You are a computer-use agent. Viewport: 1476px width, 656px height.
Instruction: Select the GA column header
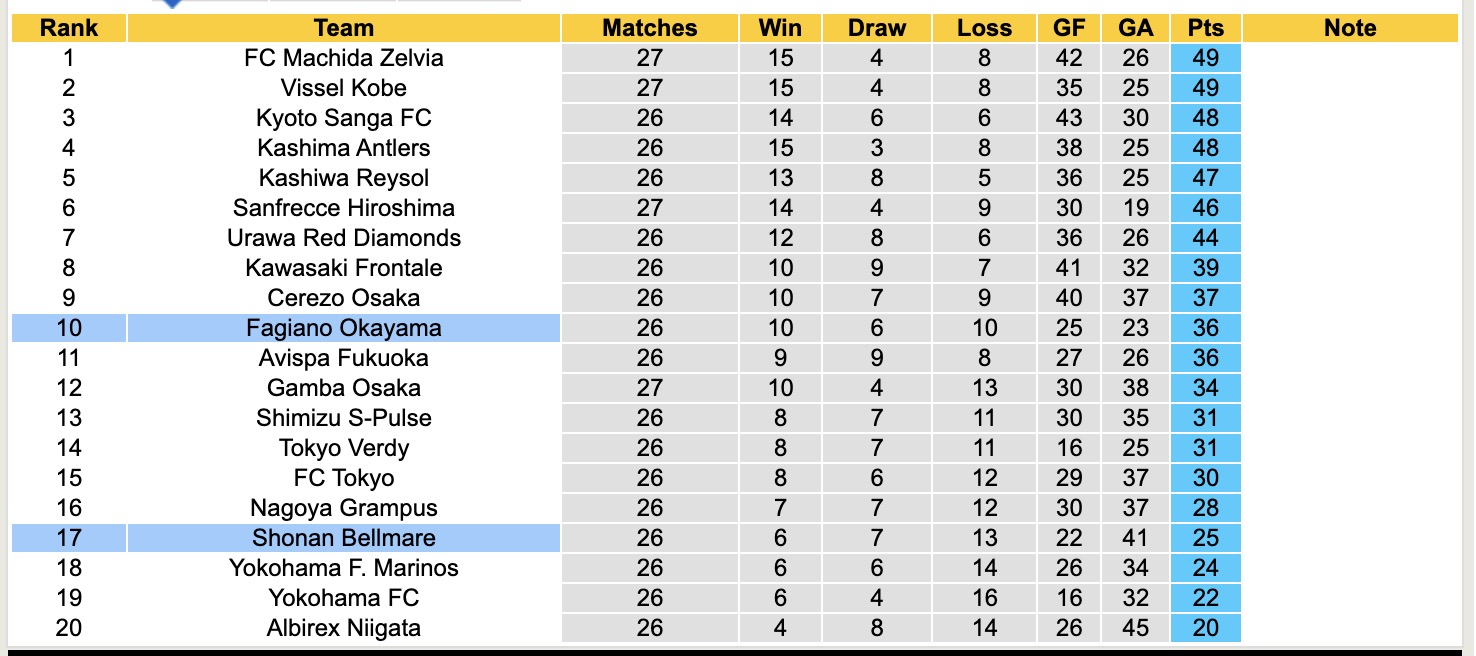1135,28
